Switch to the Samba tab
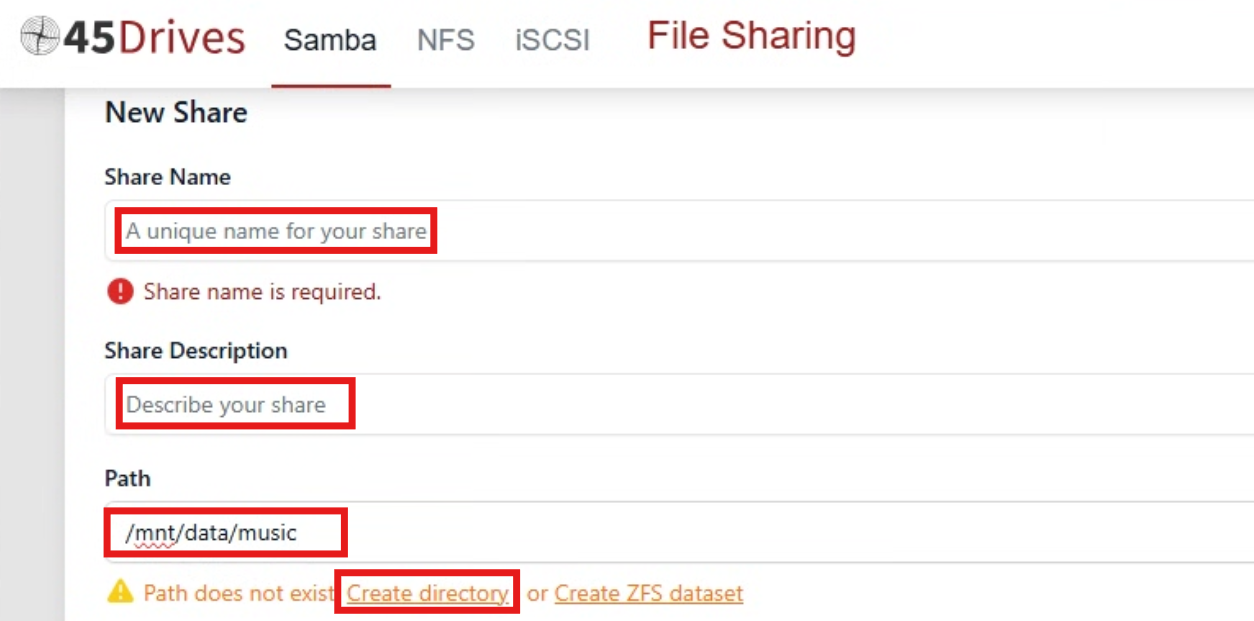1254x621 pixels. (330, 40)
